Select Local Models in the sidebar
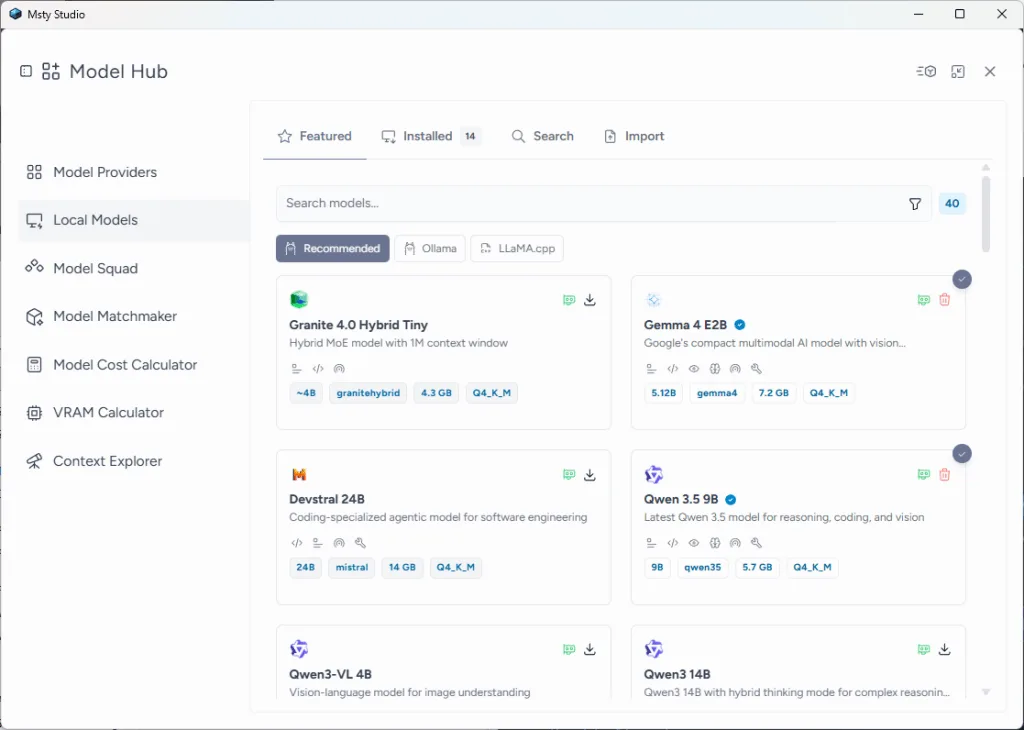 click(134, 220)
